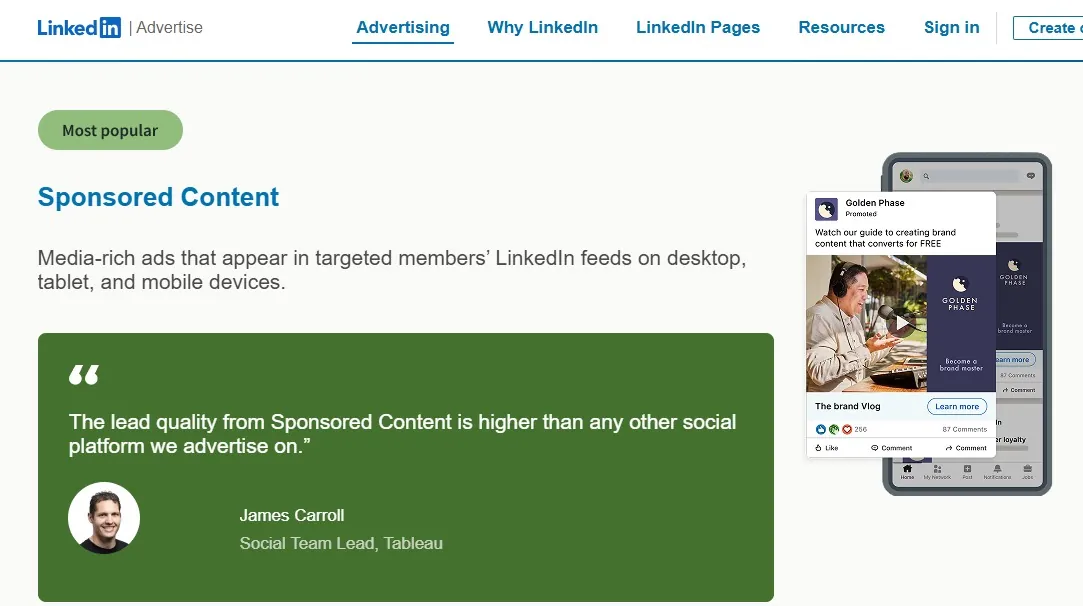The width and height of the screenshot is (1083, 606).
Task: Click James Carroll's profile photo
Action: coord(104,518)
